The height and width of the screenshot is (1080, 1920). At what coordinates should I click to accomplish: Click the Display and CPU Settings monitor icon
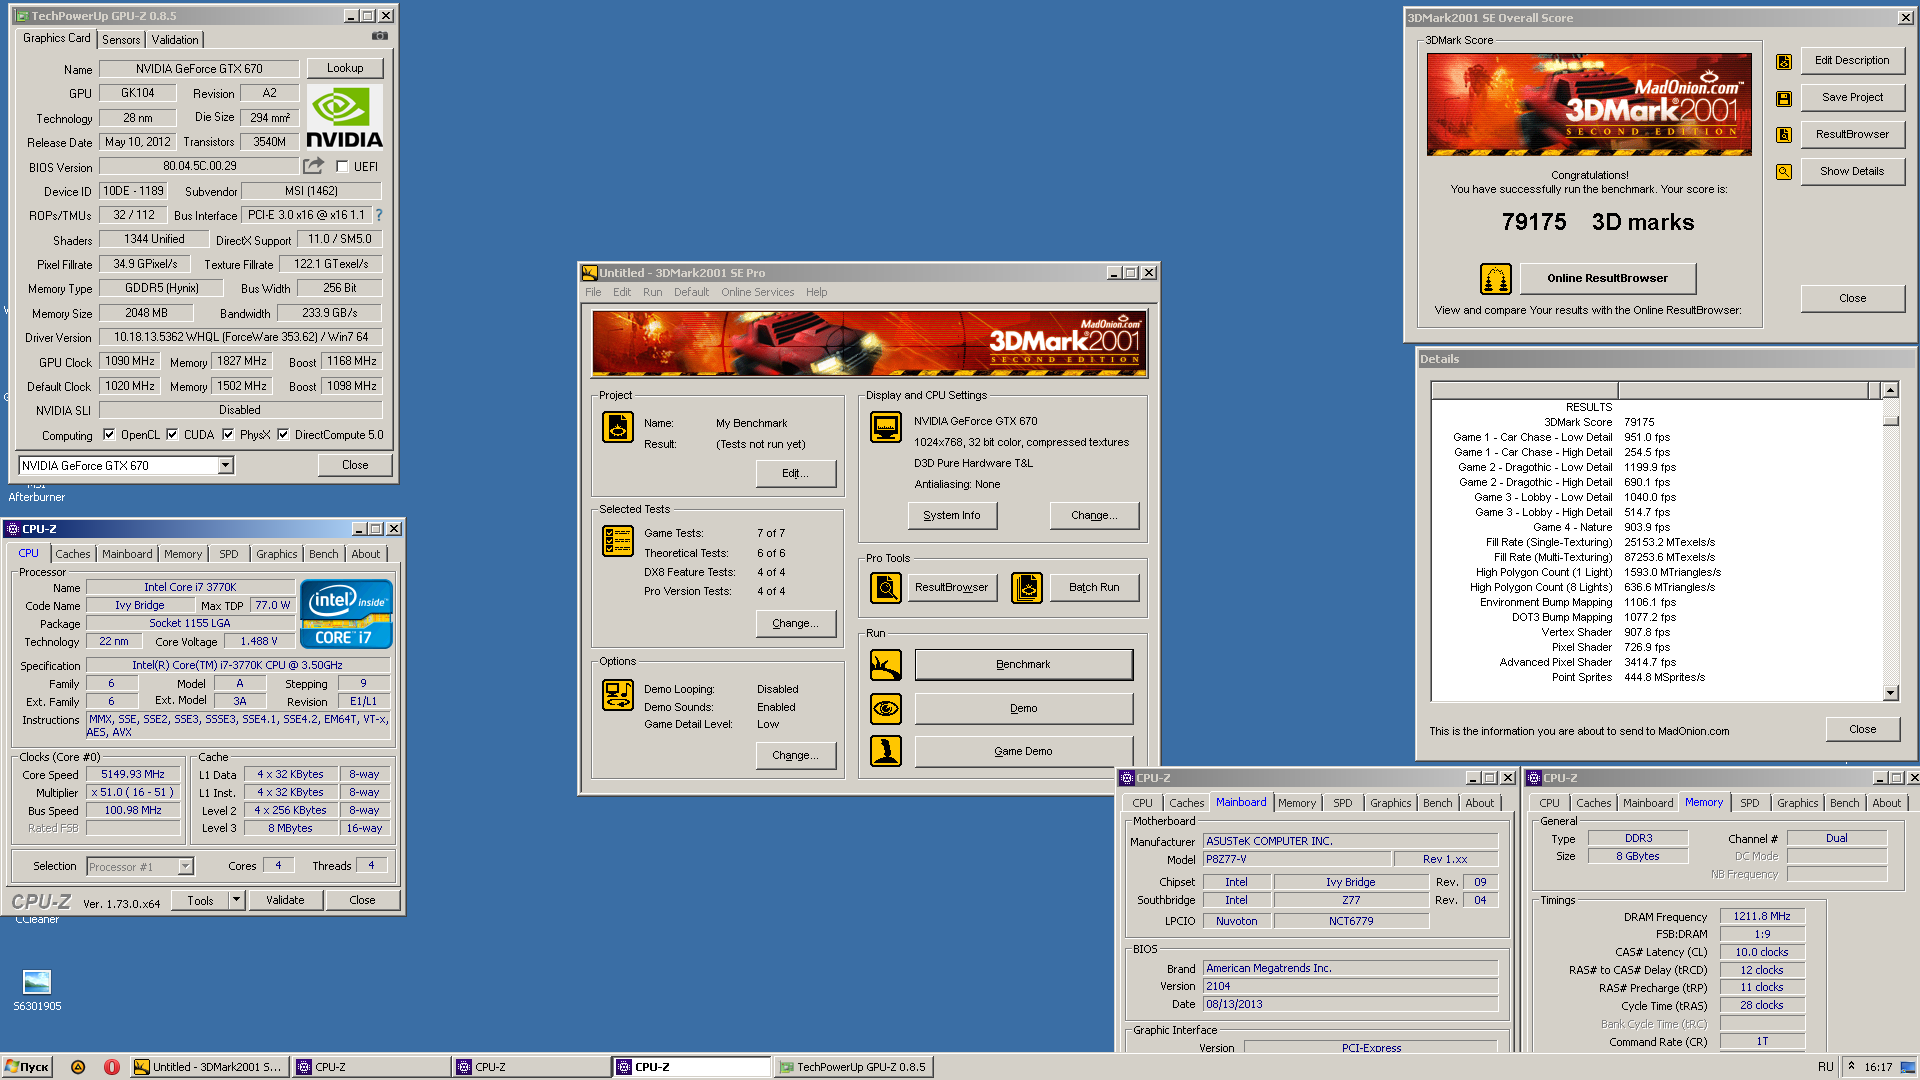click(x=886, y=427)
